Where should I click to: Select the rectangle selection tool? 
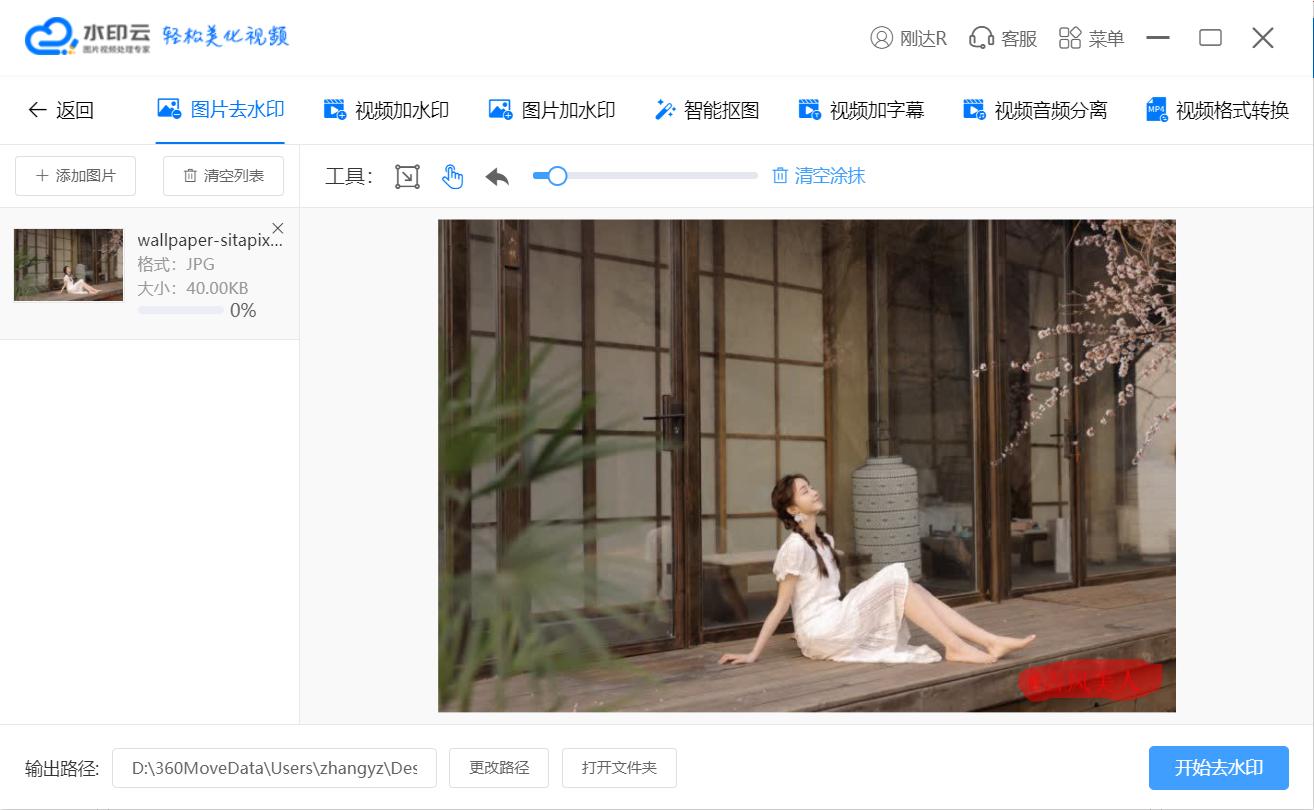[407, 175]
